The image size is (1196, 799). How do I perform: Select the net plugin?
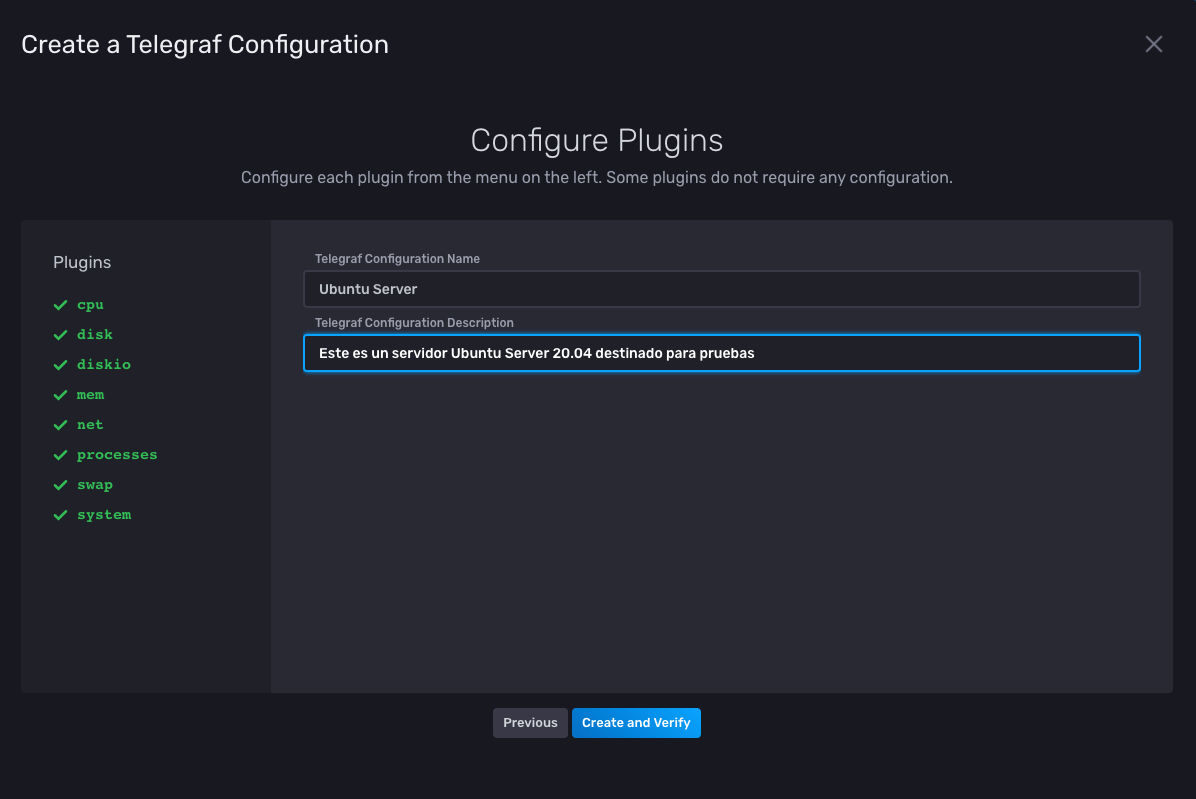[90, 425]
